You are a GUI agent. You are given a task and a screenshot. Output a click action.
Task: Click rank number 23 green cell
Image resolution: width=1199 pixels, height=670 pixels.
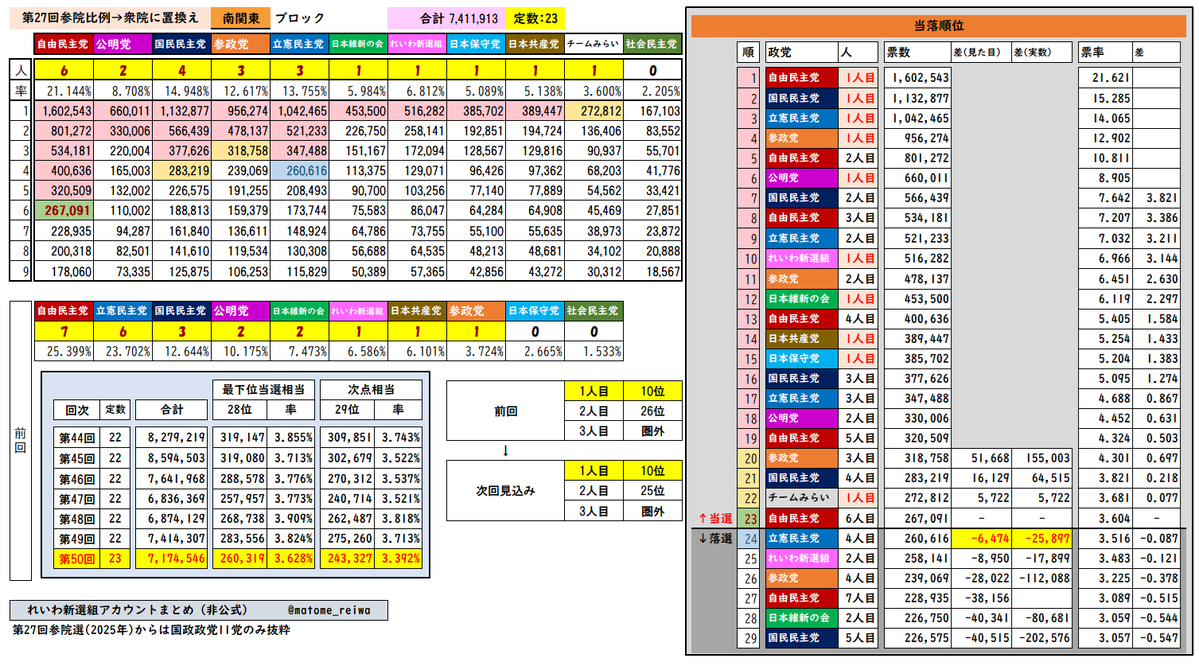[x=749, y=519]
